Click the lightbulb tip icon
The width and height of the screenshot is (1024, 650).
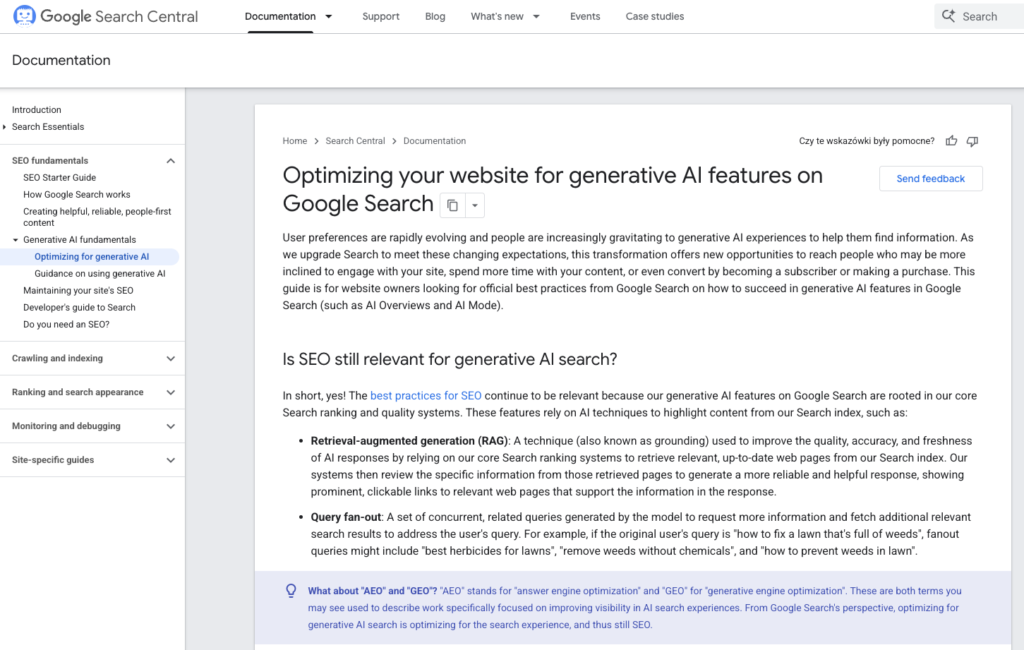coord(291,591)
